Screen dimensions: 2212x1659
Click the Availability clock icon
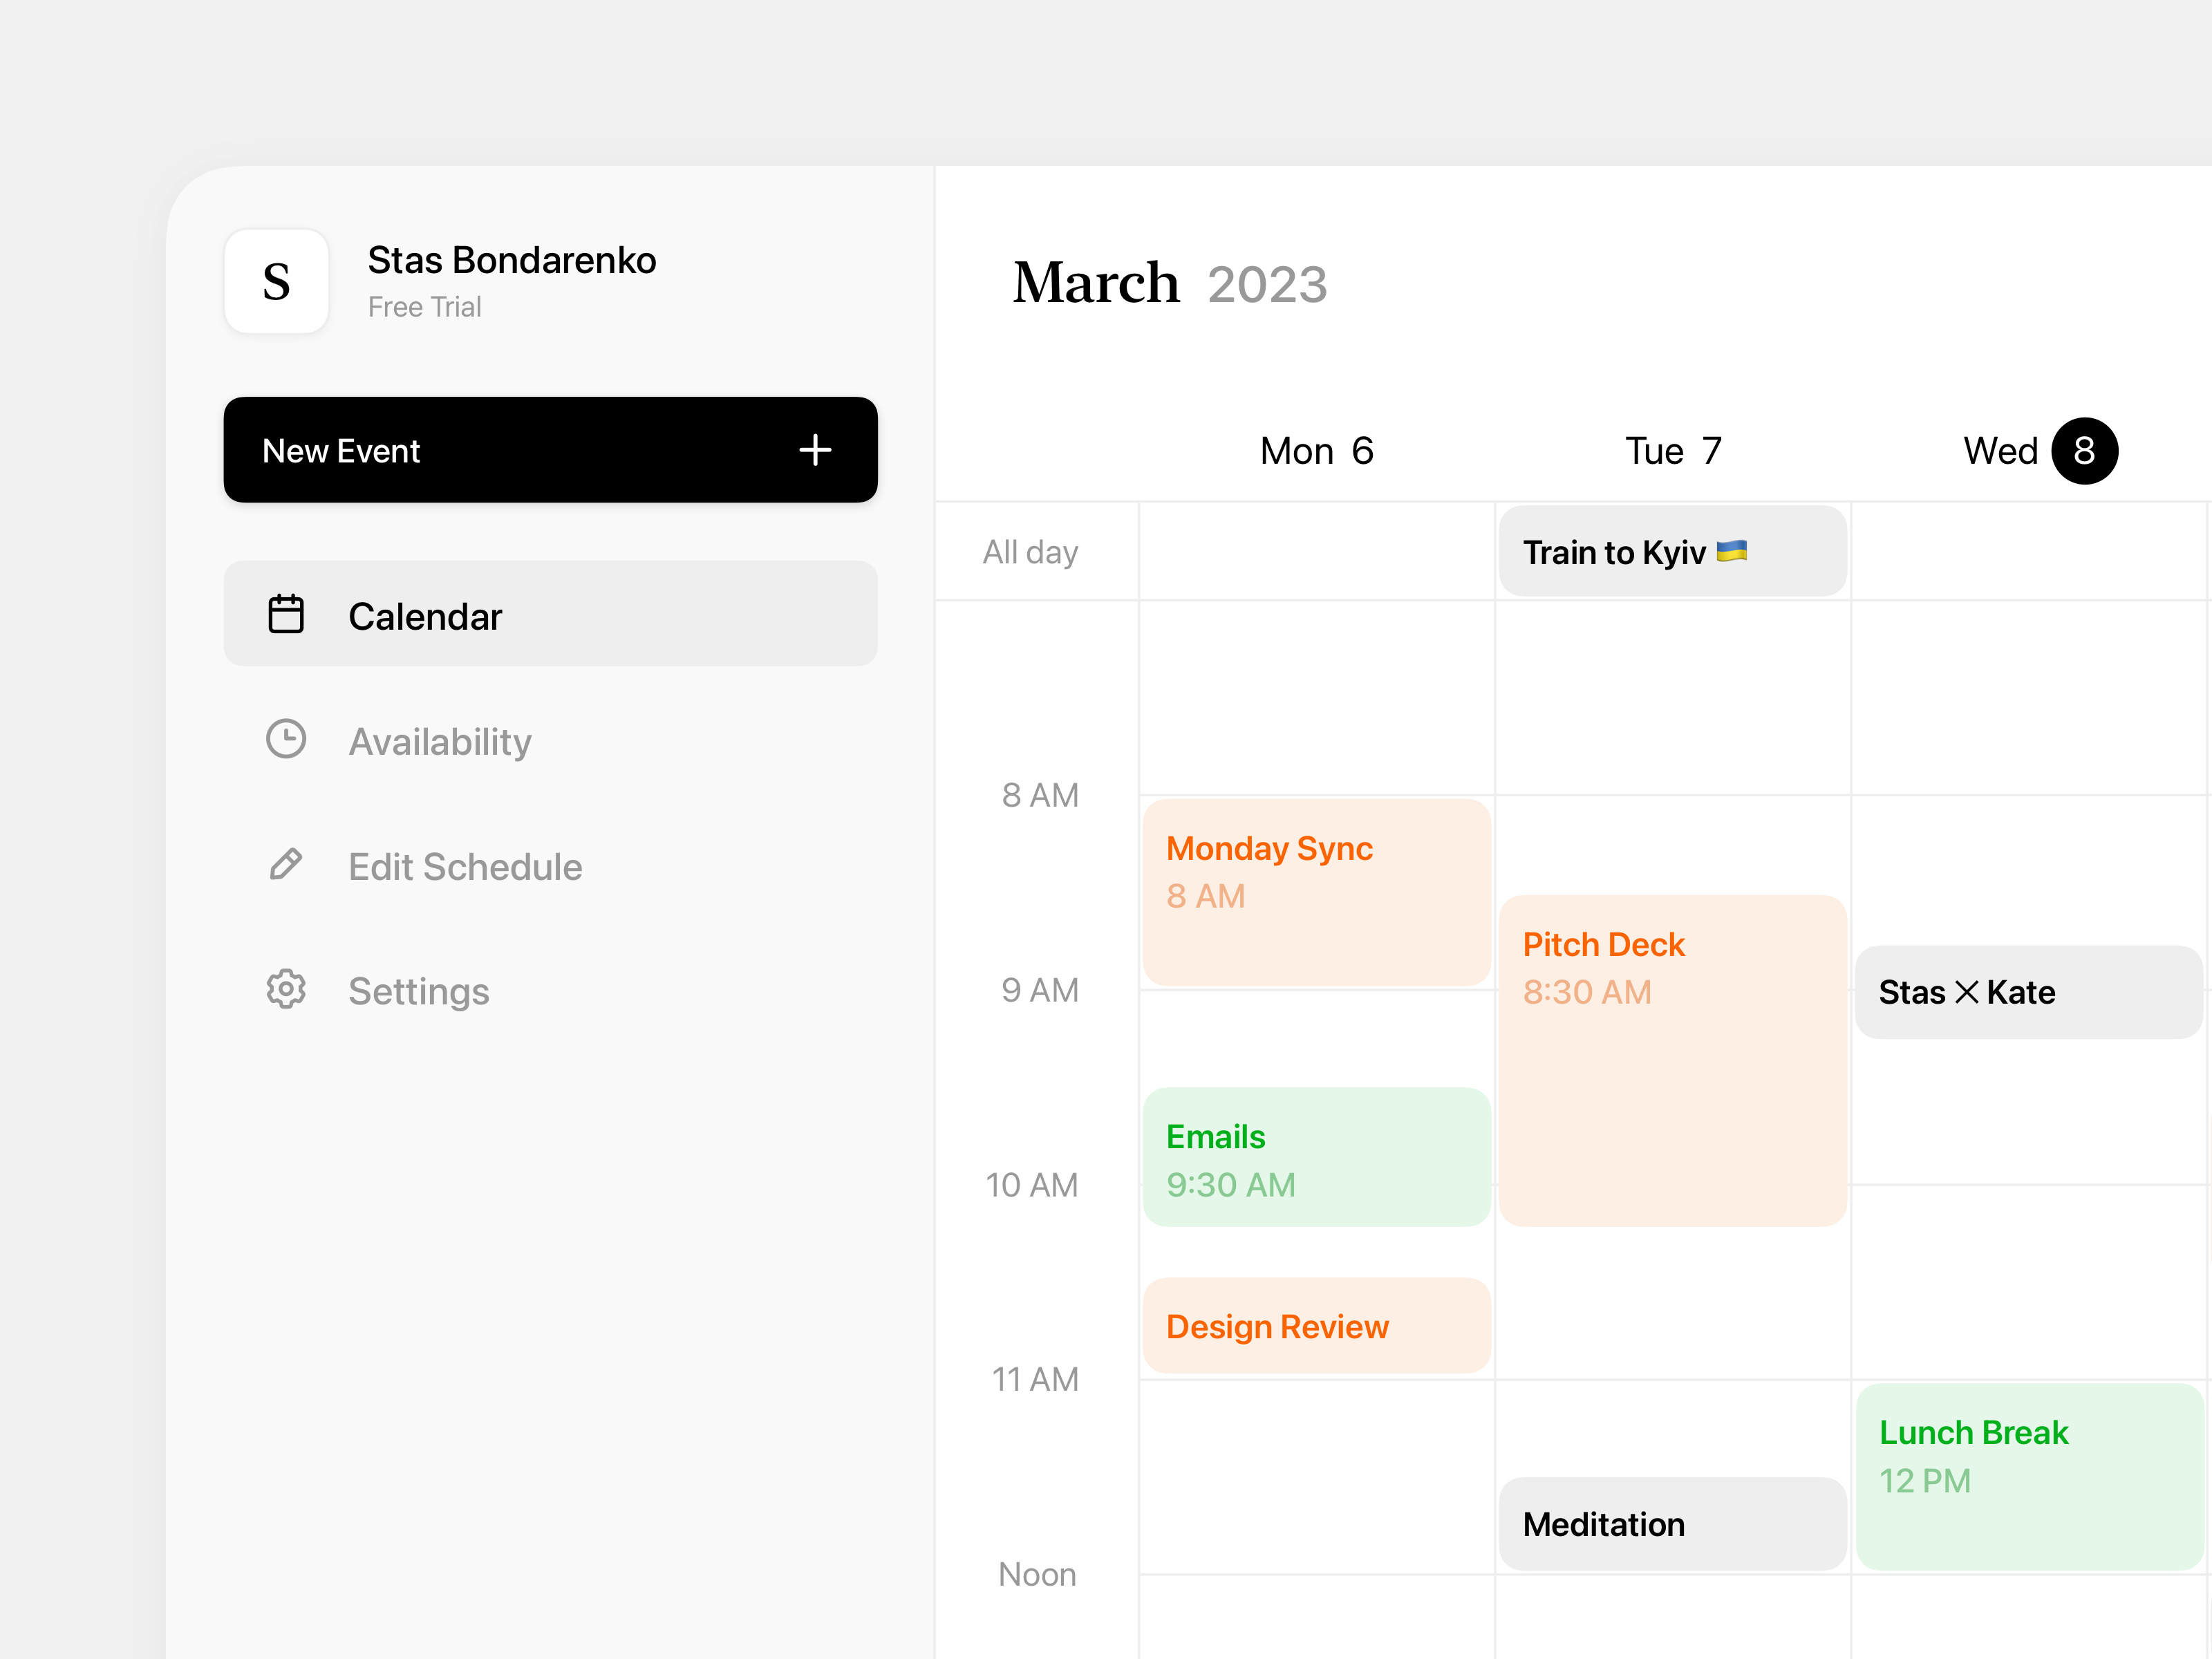(x=286, y=740)
